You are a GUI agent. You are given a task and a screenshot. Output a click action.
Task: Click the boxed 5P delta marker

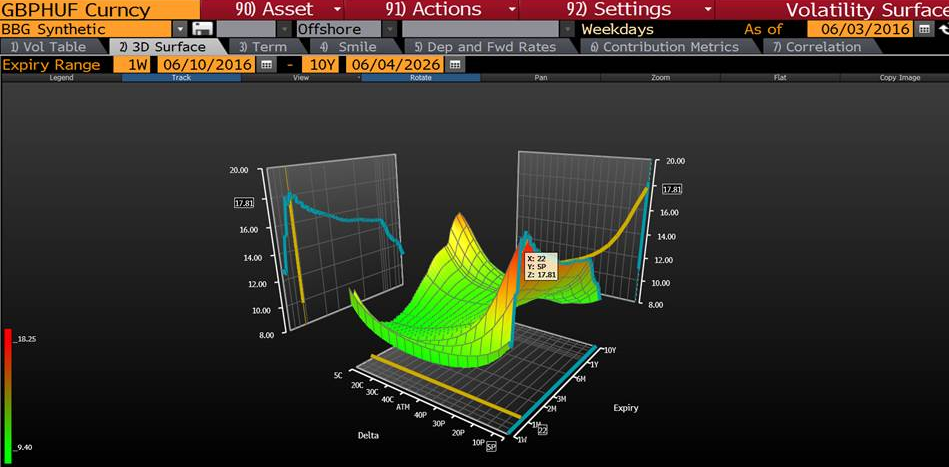click(491, 447)
